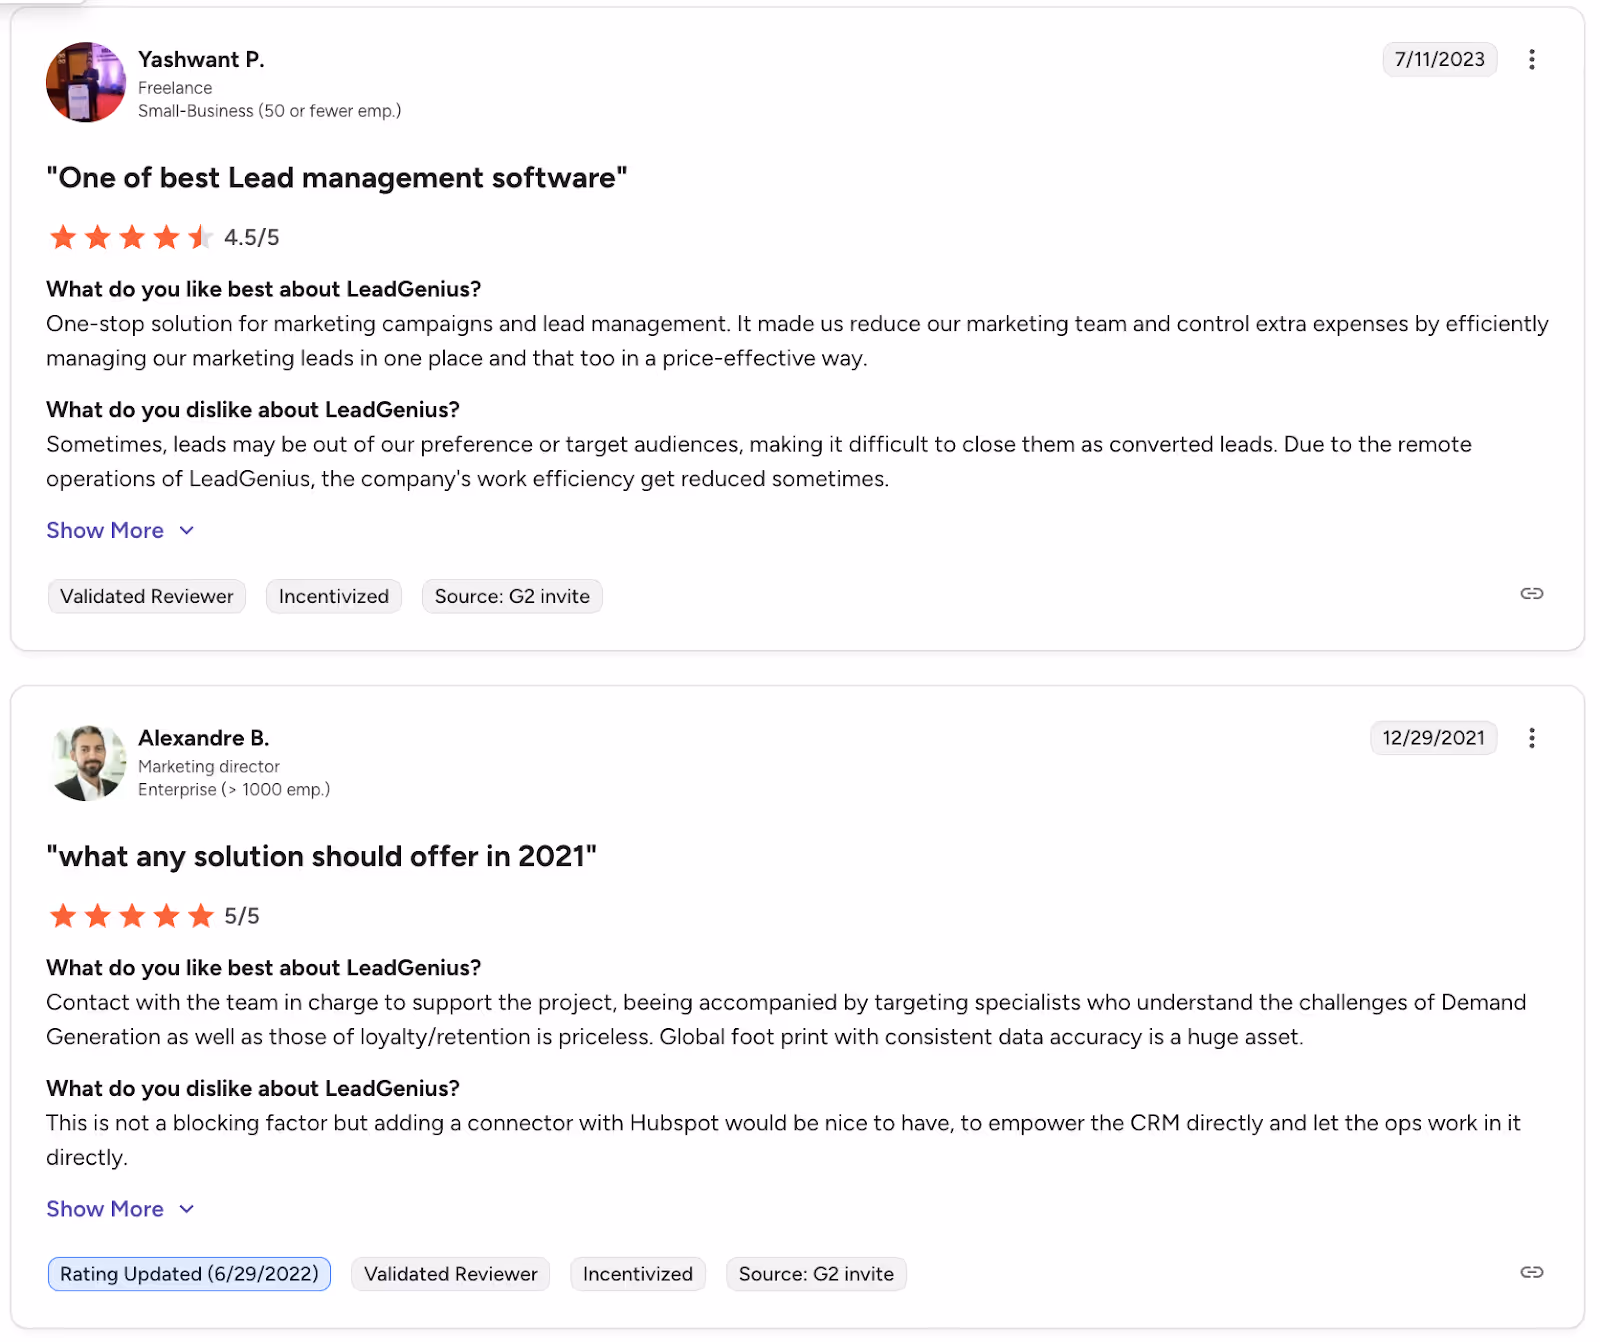The width and height of the screenshot is (1600, 1342).
Task: Open the three-dot menu on Alexandre's review
Action: pyautogui.click(x=1532, y=738)
